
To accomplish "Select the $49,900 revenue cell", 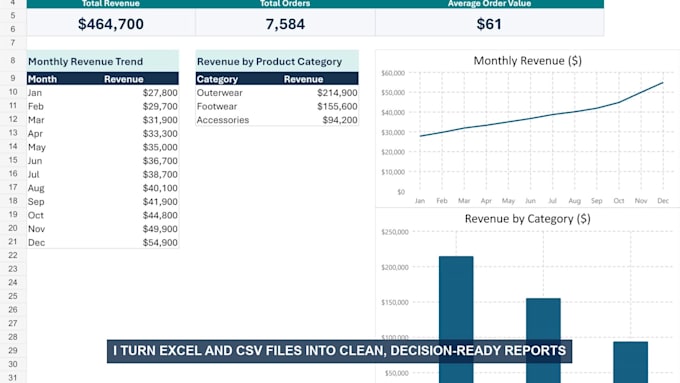I will point(160,229).
